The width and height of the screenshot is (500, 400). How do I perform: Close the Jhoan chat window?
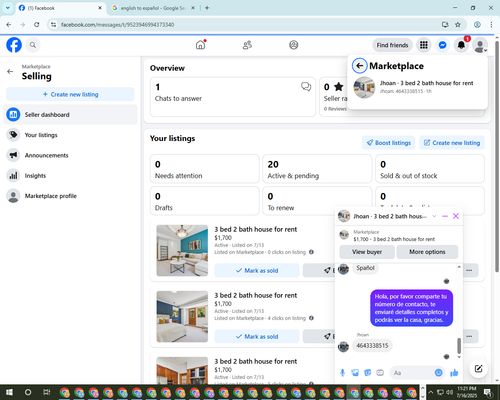456,216
